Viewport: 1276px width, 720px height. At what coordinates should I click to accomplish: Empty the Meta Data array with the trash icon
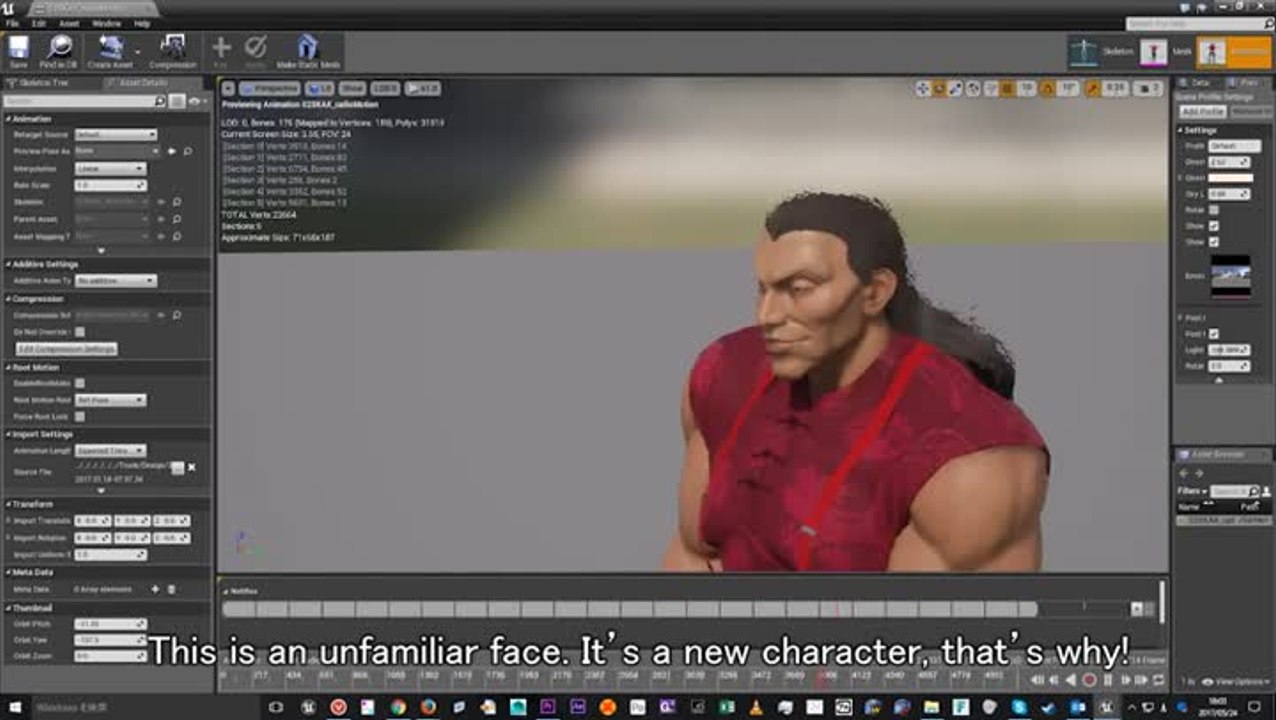tap(171, 589)
